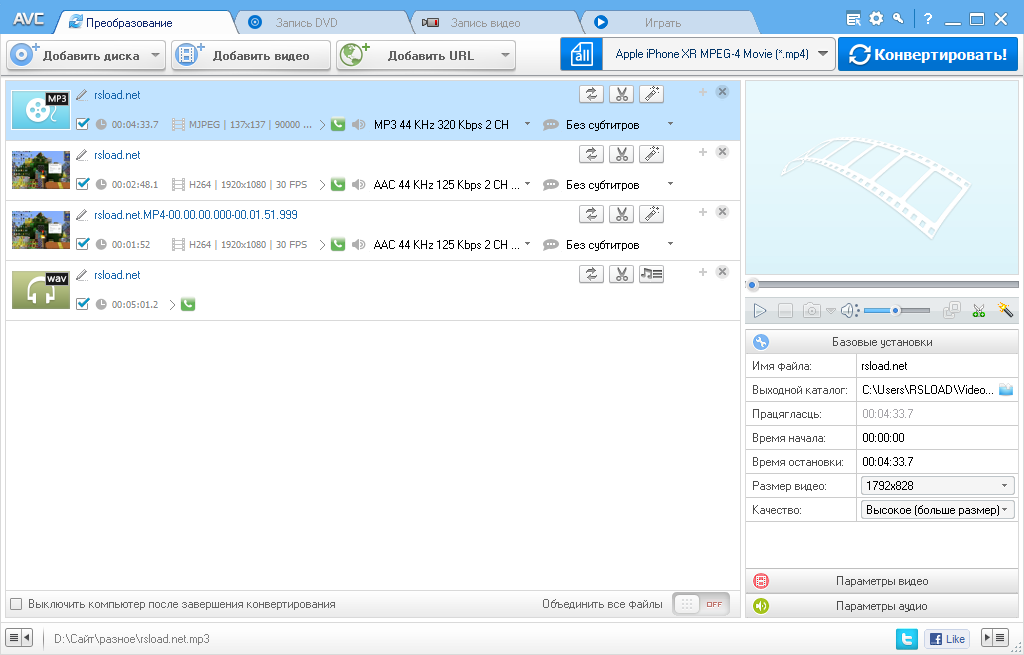The image size is (1024, 655).
Task: Open the output folder browse icon
Action: tap(1006, 390)
